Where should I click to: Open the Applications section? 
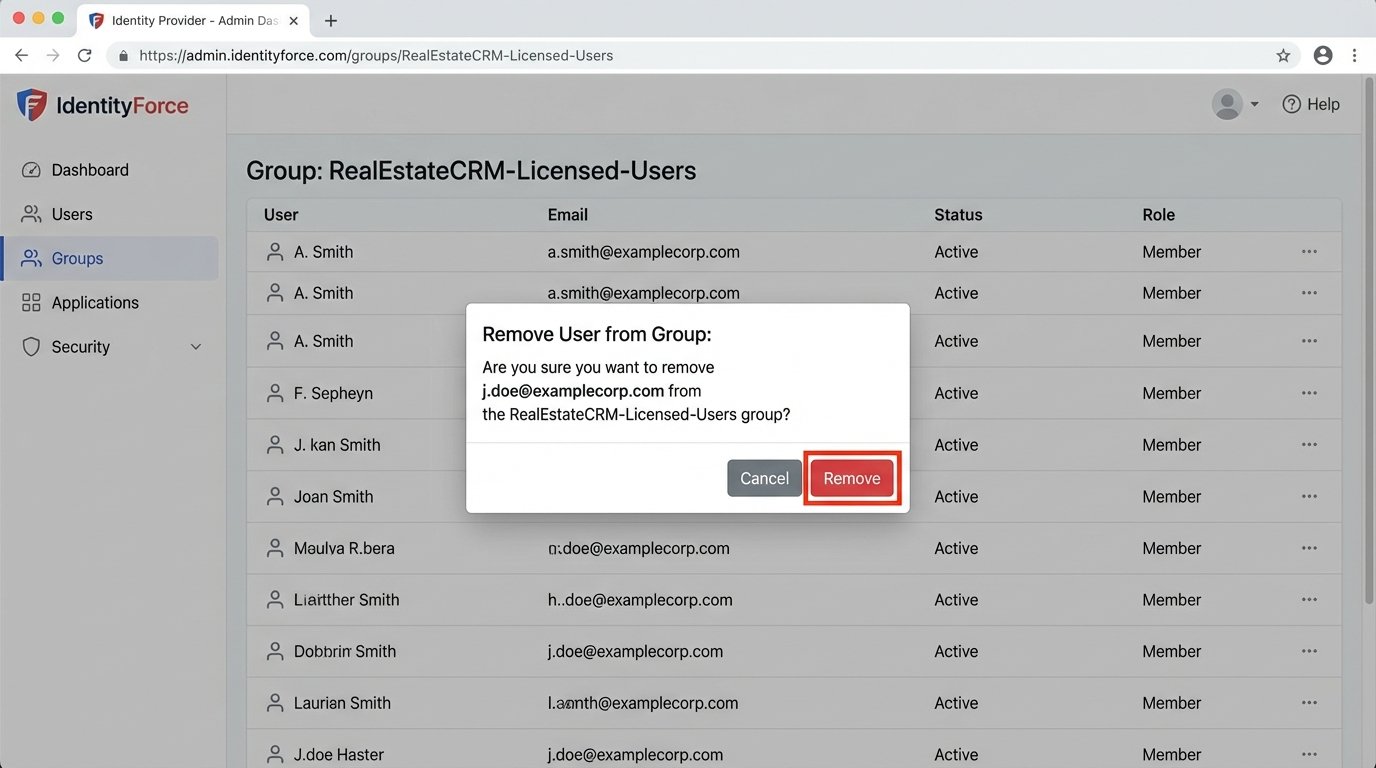[x=95, y=302]
